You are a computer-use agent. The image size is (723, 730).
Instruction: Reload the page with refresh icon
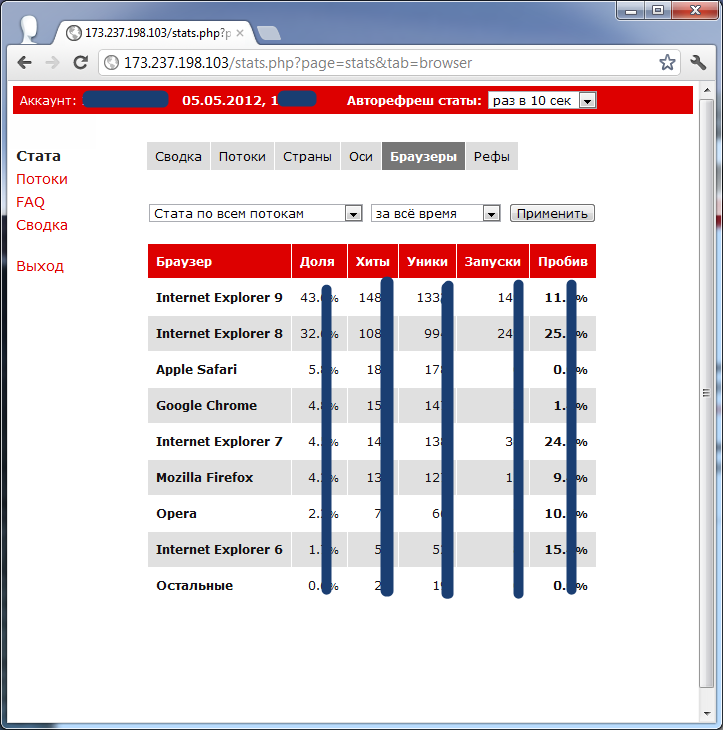[x=81, y=62]
